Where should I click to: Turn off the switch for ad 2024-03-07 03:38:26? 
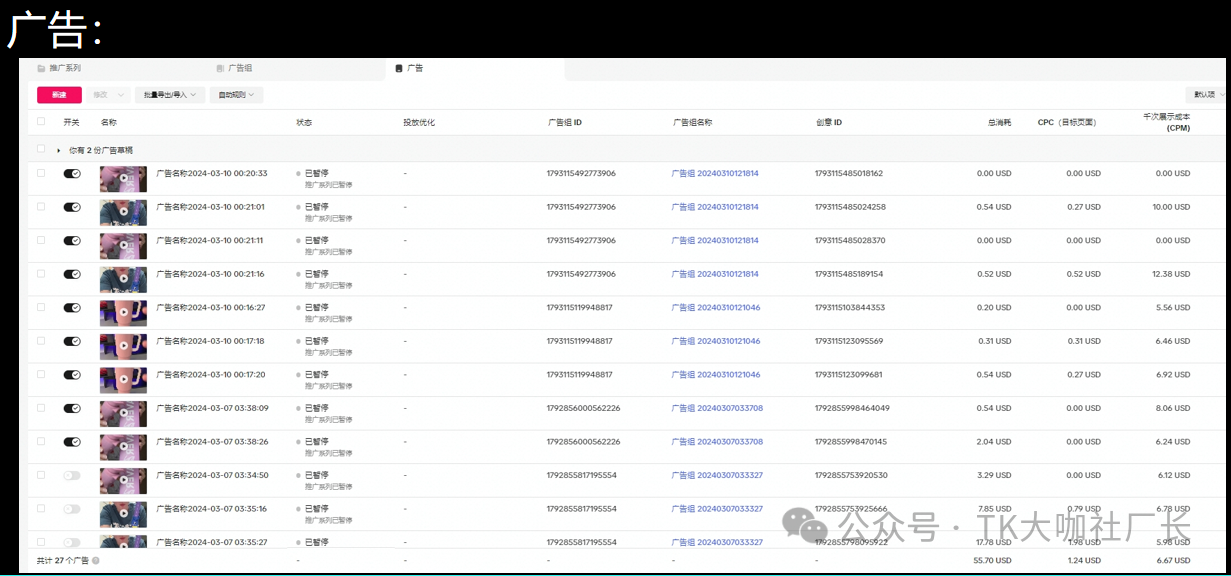pyautogui.click(x=72, y=441)
